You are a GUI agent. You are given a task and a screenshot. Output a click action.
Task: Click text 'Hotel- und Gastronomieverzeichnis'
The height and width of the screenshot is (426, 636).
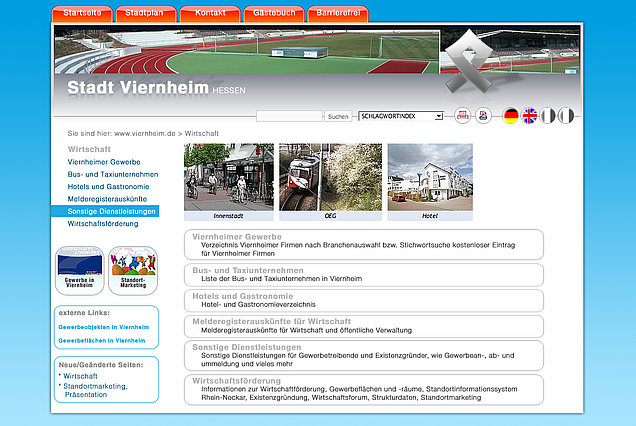tap(258, 304)
